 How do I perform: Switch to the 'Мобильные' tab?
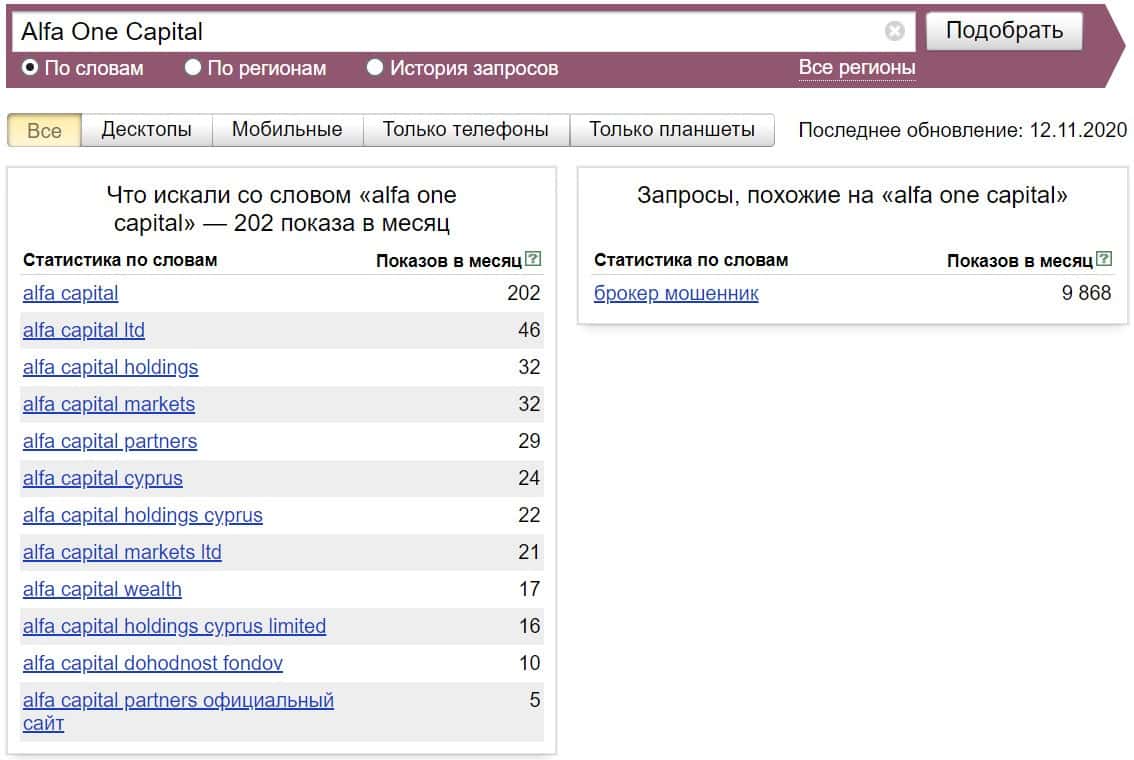pyautogui.click(x=287, y=130)
